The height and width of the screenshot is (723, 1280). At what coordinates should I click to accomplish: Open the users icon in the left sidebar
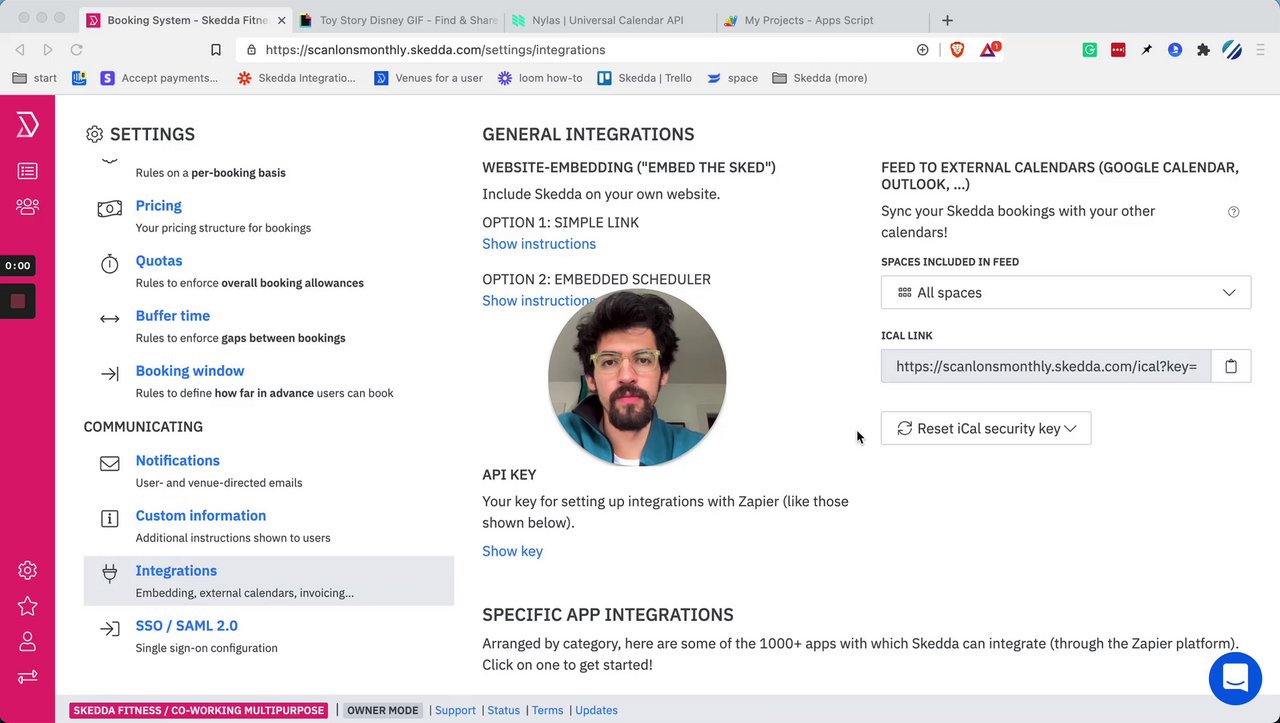pos(27,207)
